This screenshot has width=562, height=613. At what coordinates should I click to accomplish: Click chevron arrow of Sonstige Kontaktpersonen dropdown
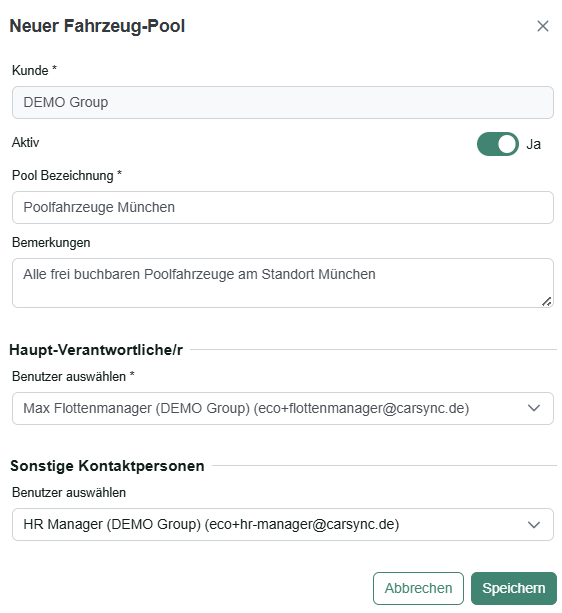pyautogui.click(x=534, y=525)
